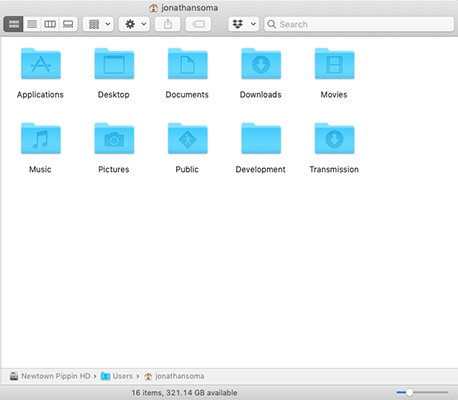Click the icon size slider
The image size is (458, 400).
click(422, 392)
